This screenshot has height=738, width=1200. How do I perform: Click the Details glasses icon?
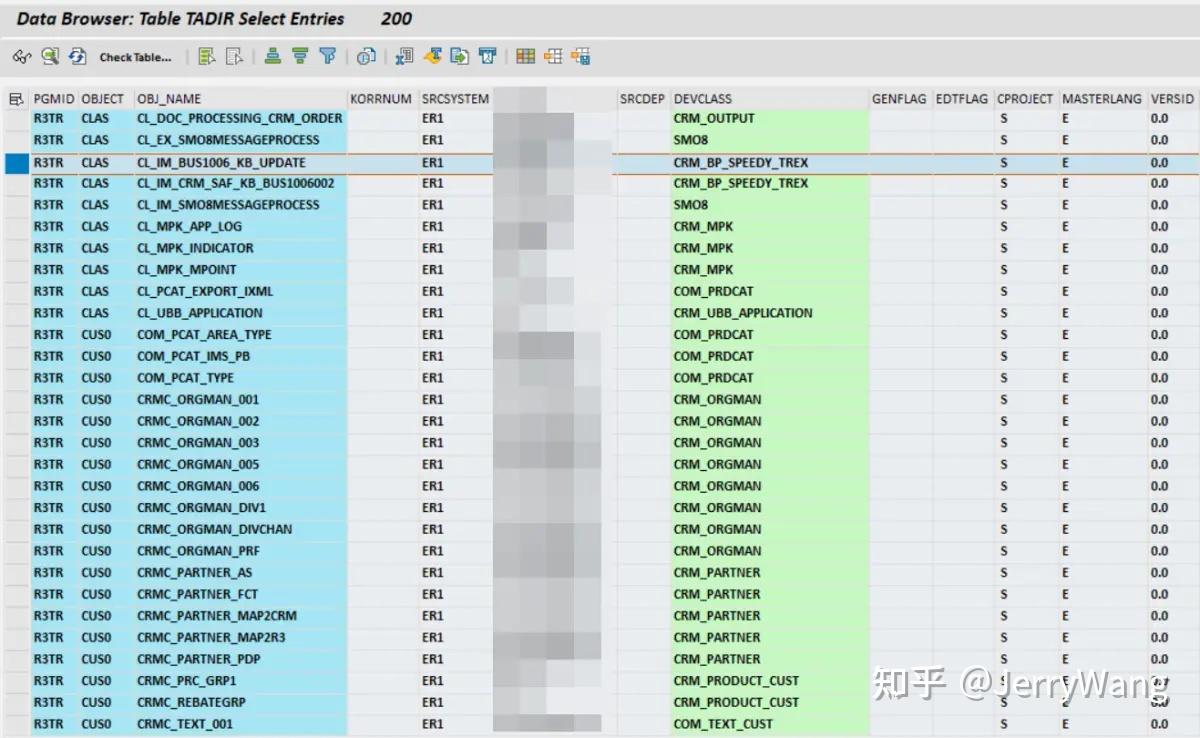pyautogui.click(x=22, y=56)
